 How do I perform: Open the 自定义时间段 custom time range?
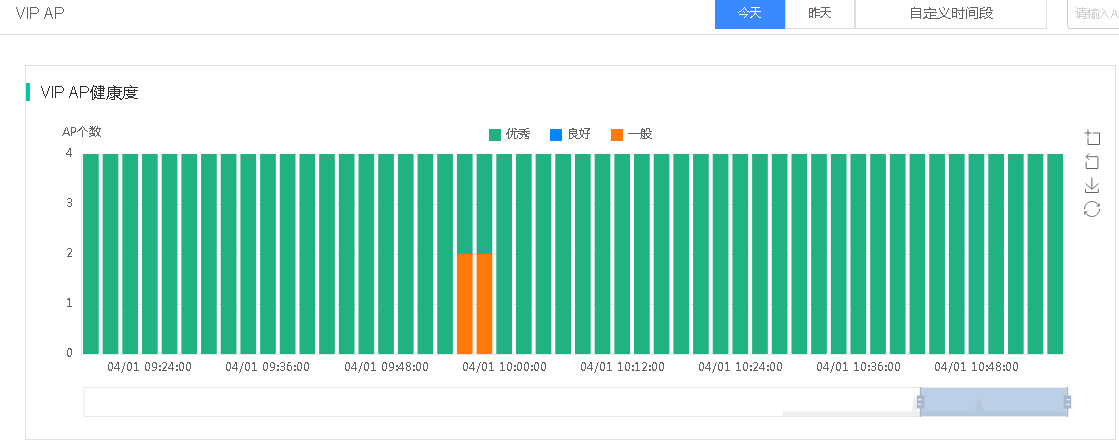(951, 14)
